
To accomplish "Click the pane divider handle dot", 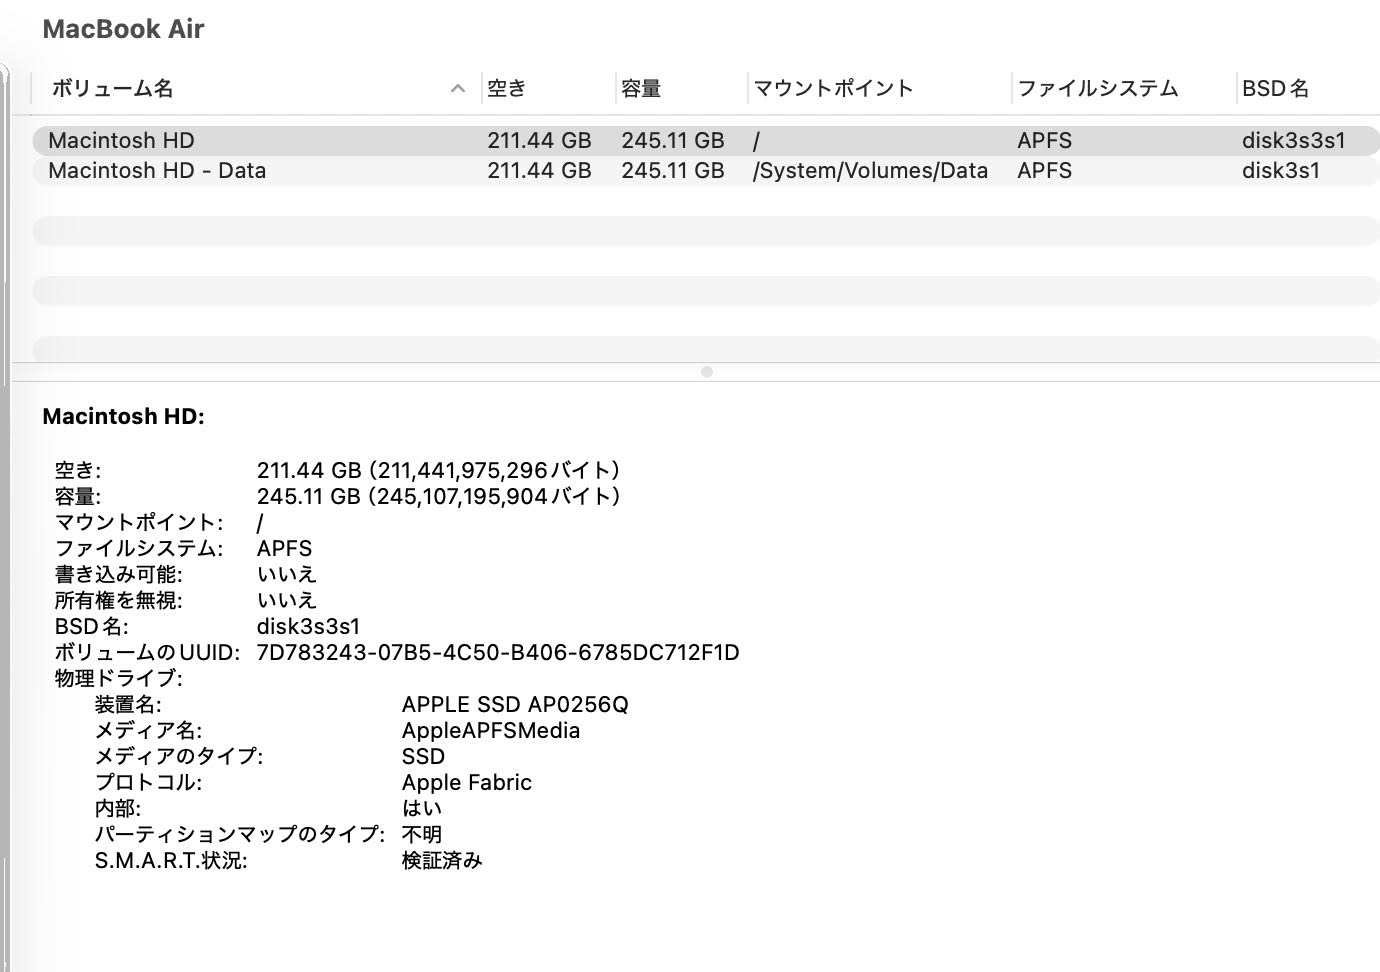I will coord(708,371).
